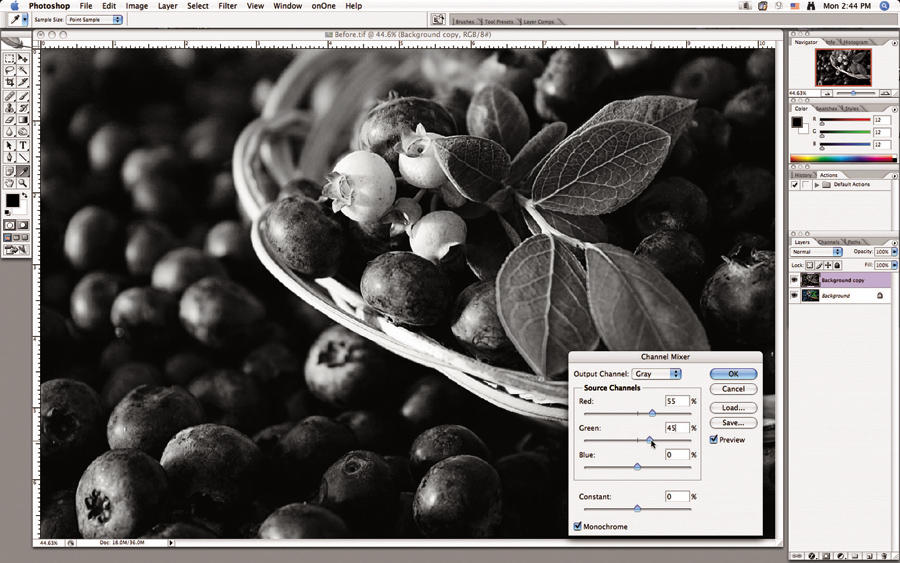Image resolution: width=900 pixels, height=563 pixels.
Task: Switch to the History tab
Action: (x=803, y=175)
